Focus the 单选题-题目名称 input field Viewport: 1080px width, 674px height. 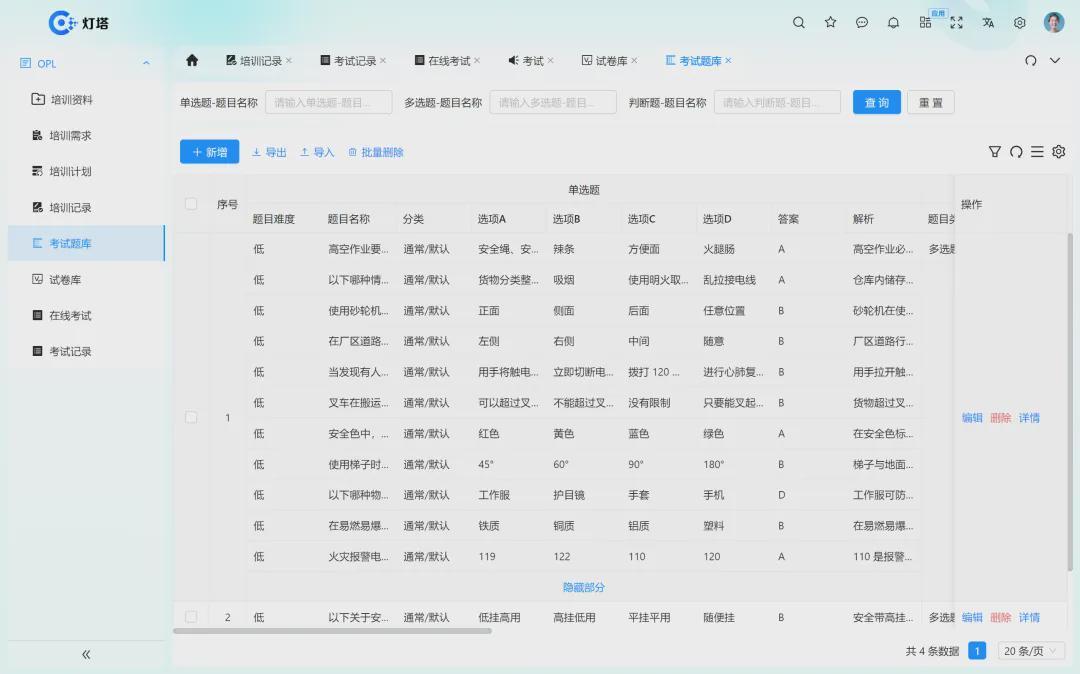click(x=329, y=103)
